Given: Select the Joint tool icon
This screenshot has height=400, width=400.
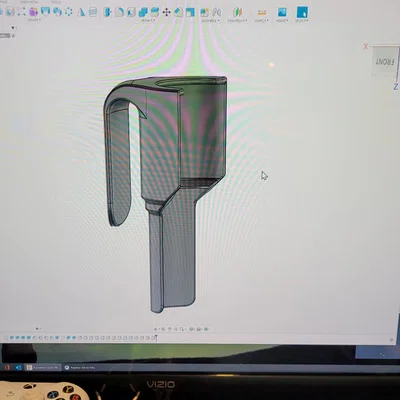Looking at the screenshot, I should coord(217,12).
